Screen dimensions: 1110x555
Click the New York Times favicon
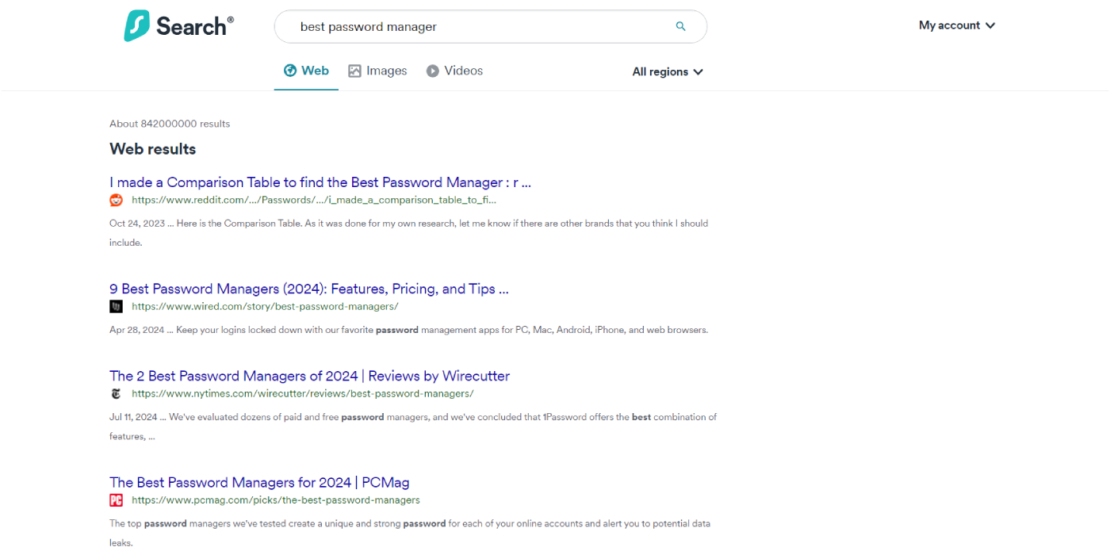pos(116,394)
